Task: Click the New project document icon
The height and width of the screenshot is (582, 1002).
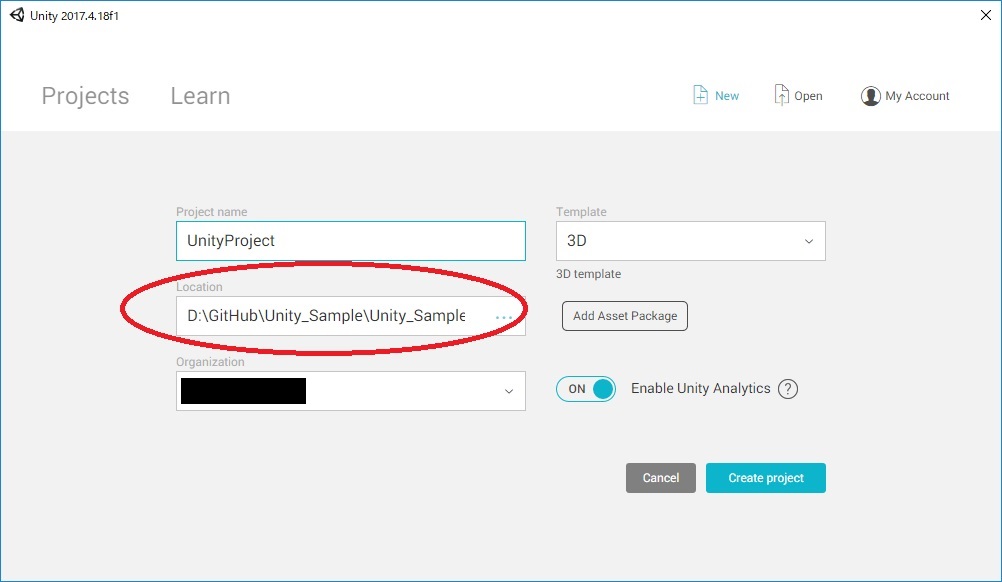Action: 700,95
